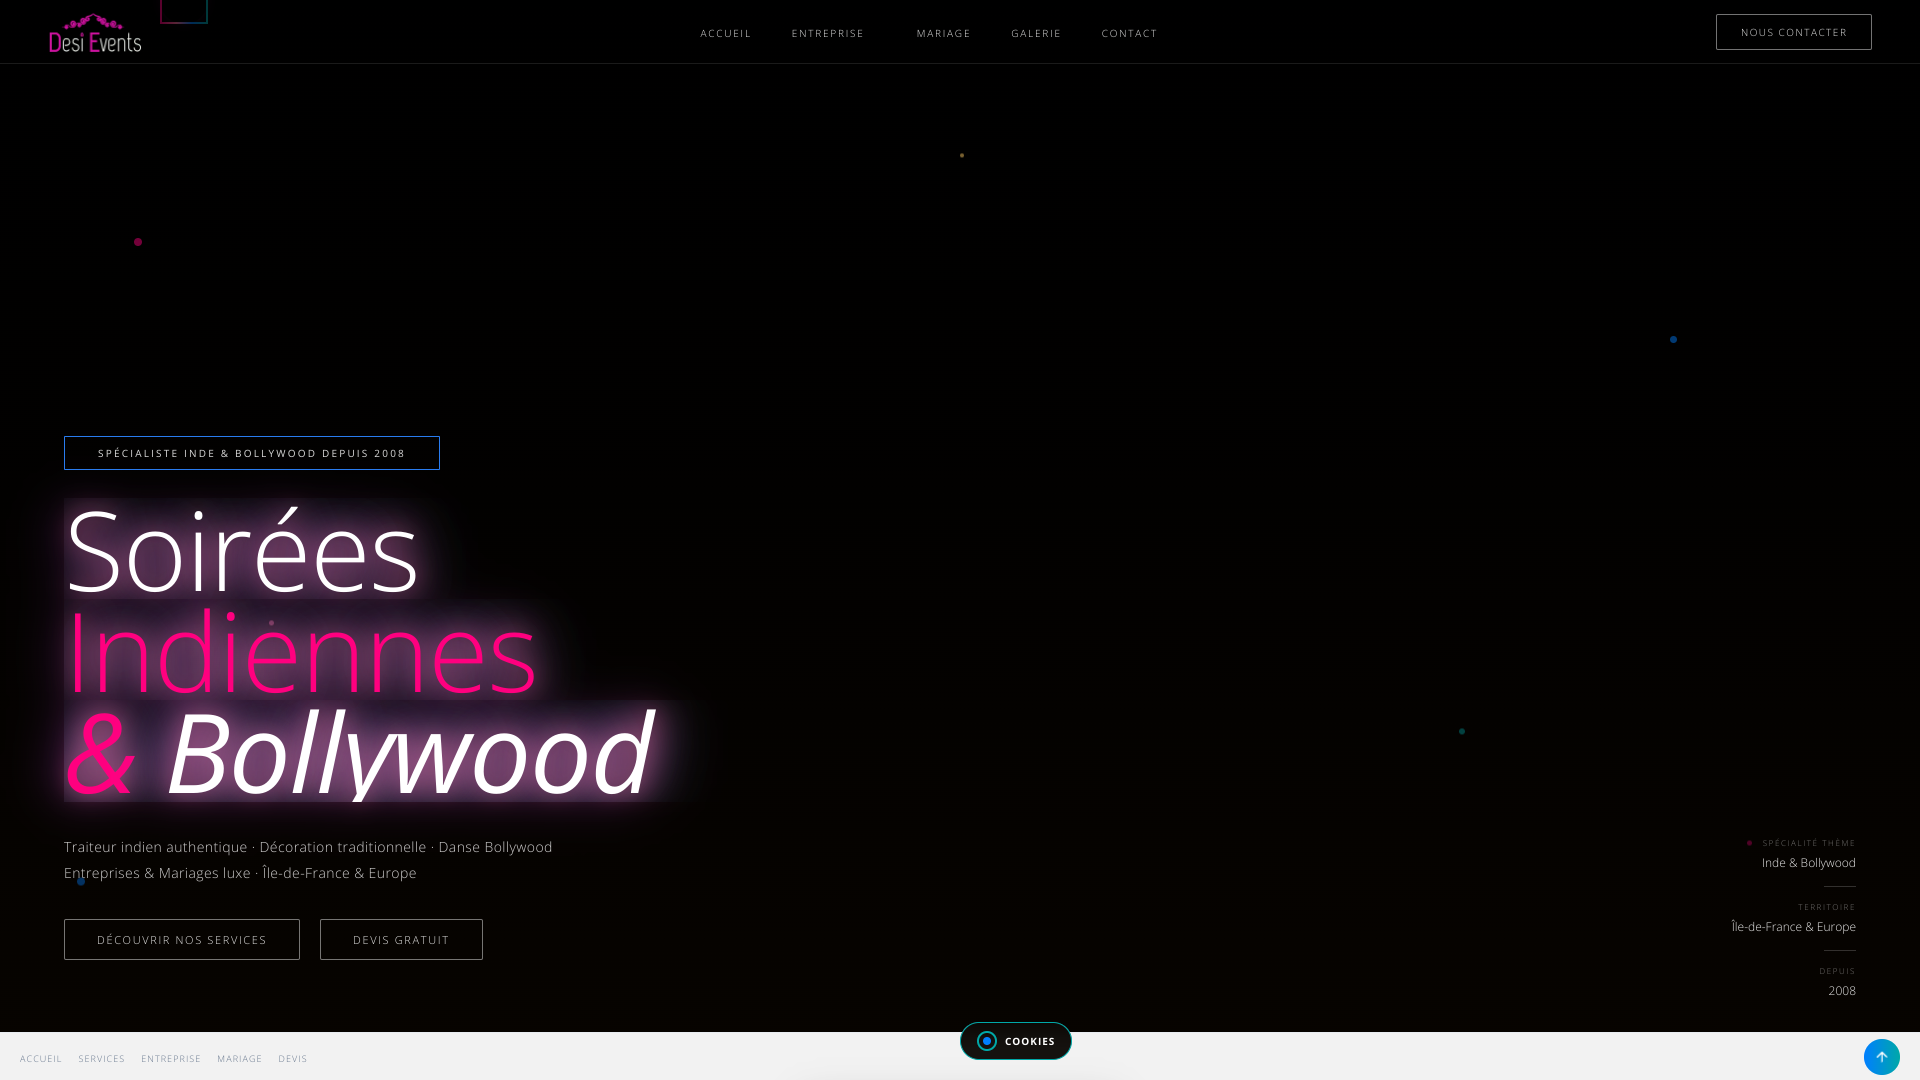Open the Mariage menu item in the header
The image size is (1920, 1080).
[x=943, y=33]
